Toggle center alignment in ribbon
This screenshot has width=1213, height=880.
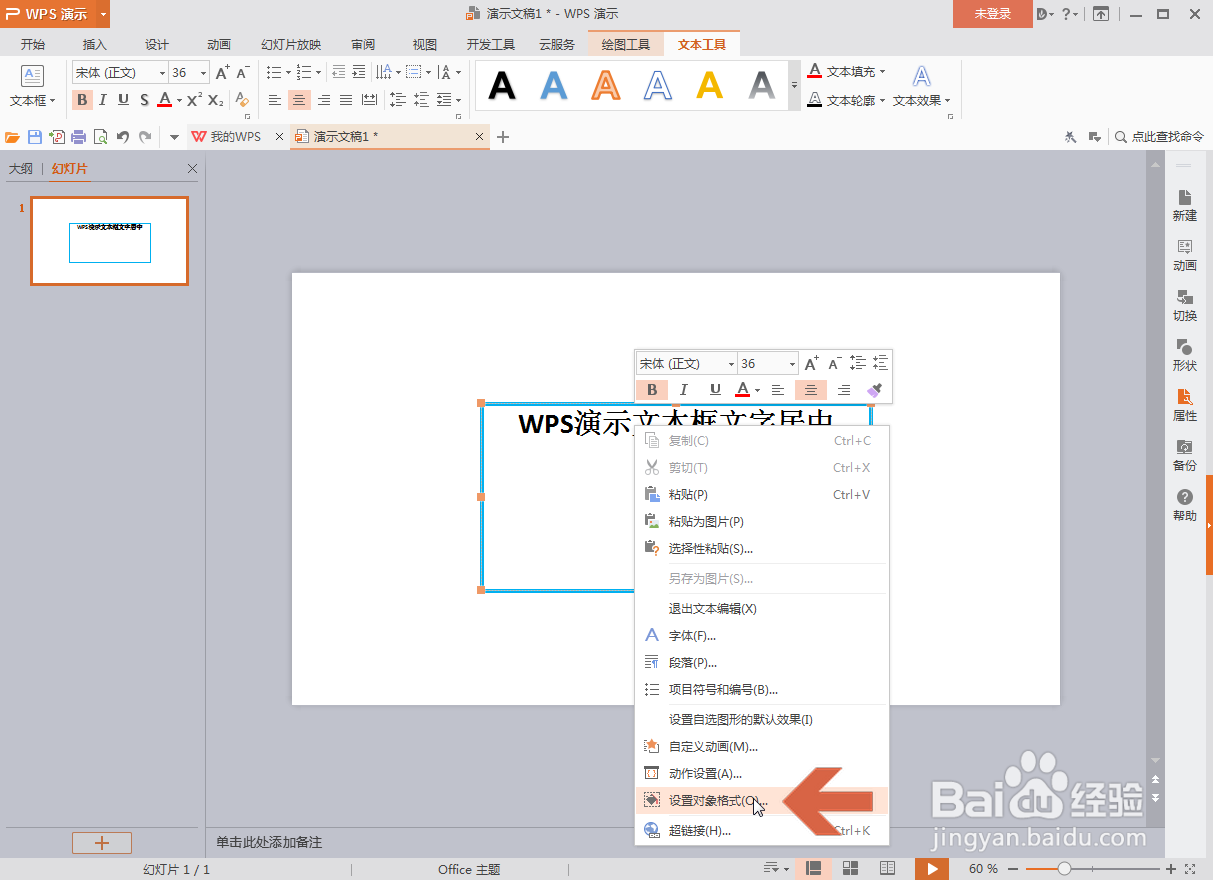click(x=299, y=100)
